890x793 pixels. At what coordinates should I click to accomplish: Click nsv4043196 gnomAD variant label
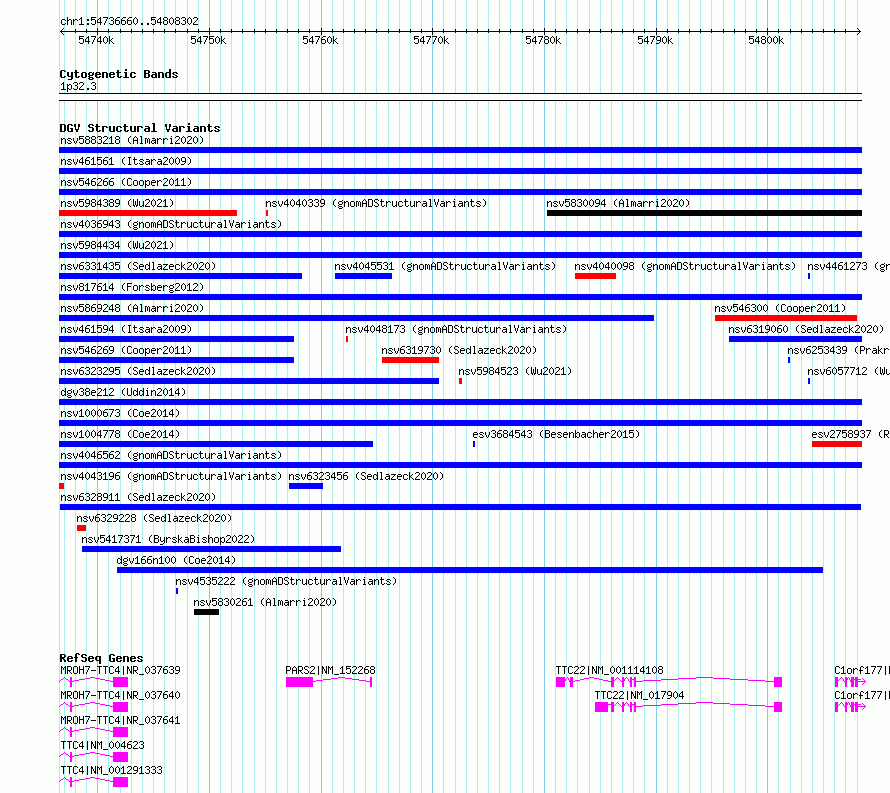[171, 476]
